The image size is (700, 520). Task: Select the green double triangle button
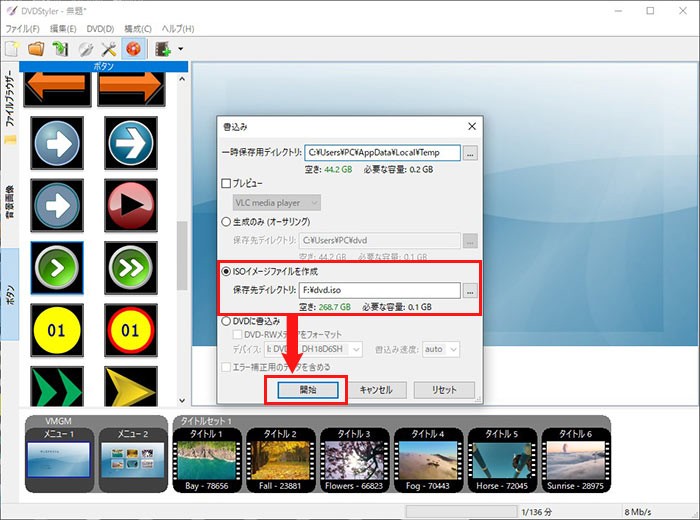57,387
